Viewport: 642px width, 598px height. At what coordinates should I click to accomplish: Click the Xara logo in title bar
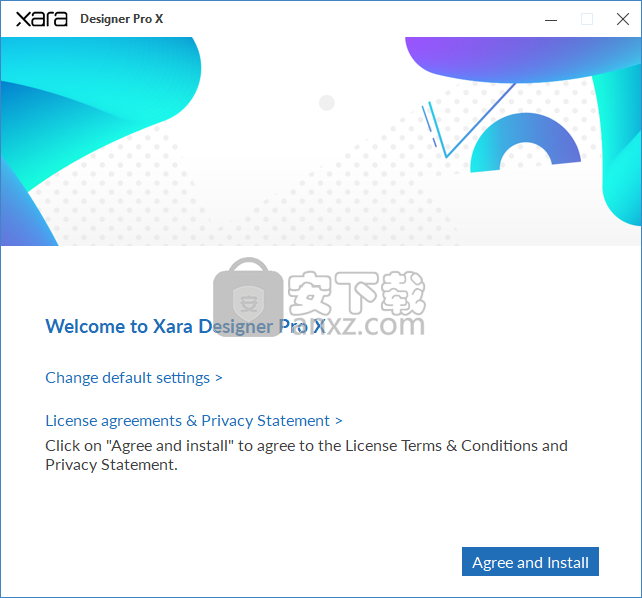[42, 19]
